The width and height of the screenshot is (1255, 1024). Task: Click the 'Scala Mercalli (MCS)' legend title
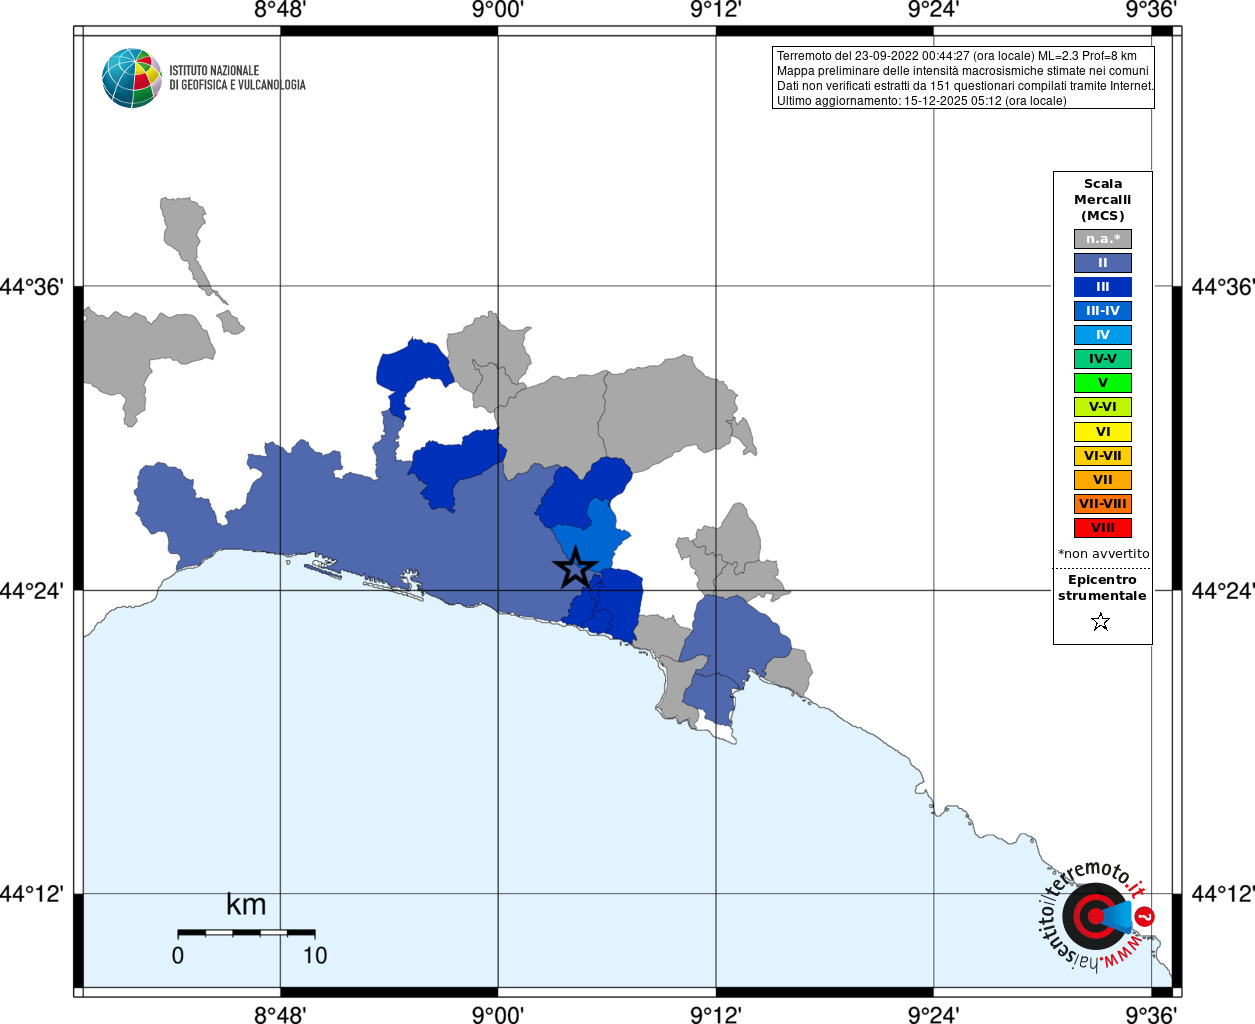(x=1103, y=200)
